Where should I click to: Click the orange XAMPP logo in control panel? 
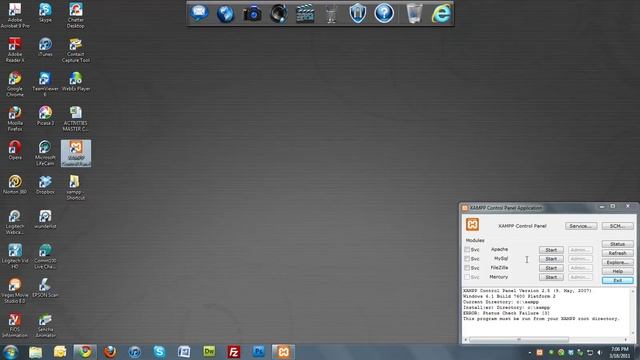(472, 224)
